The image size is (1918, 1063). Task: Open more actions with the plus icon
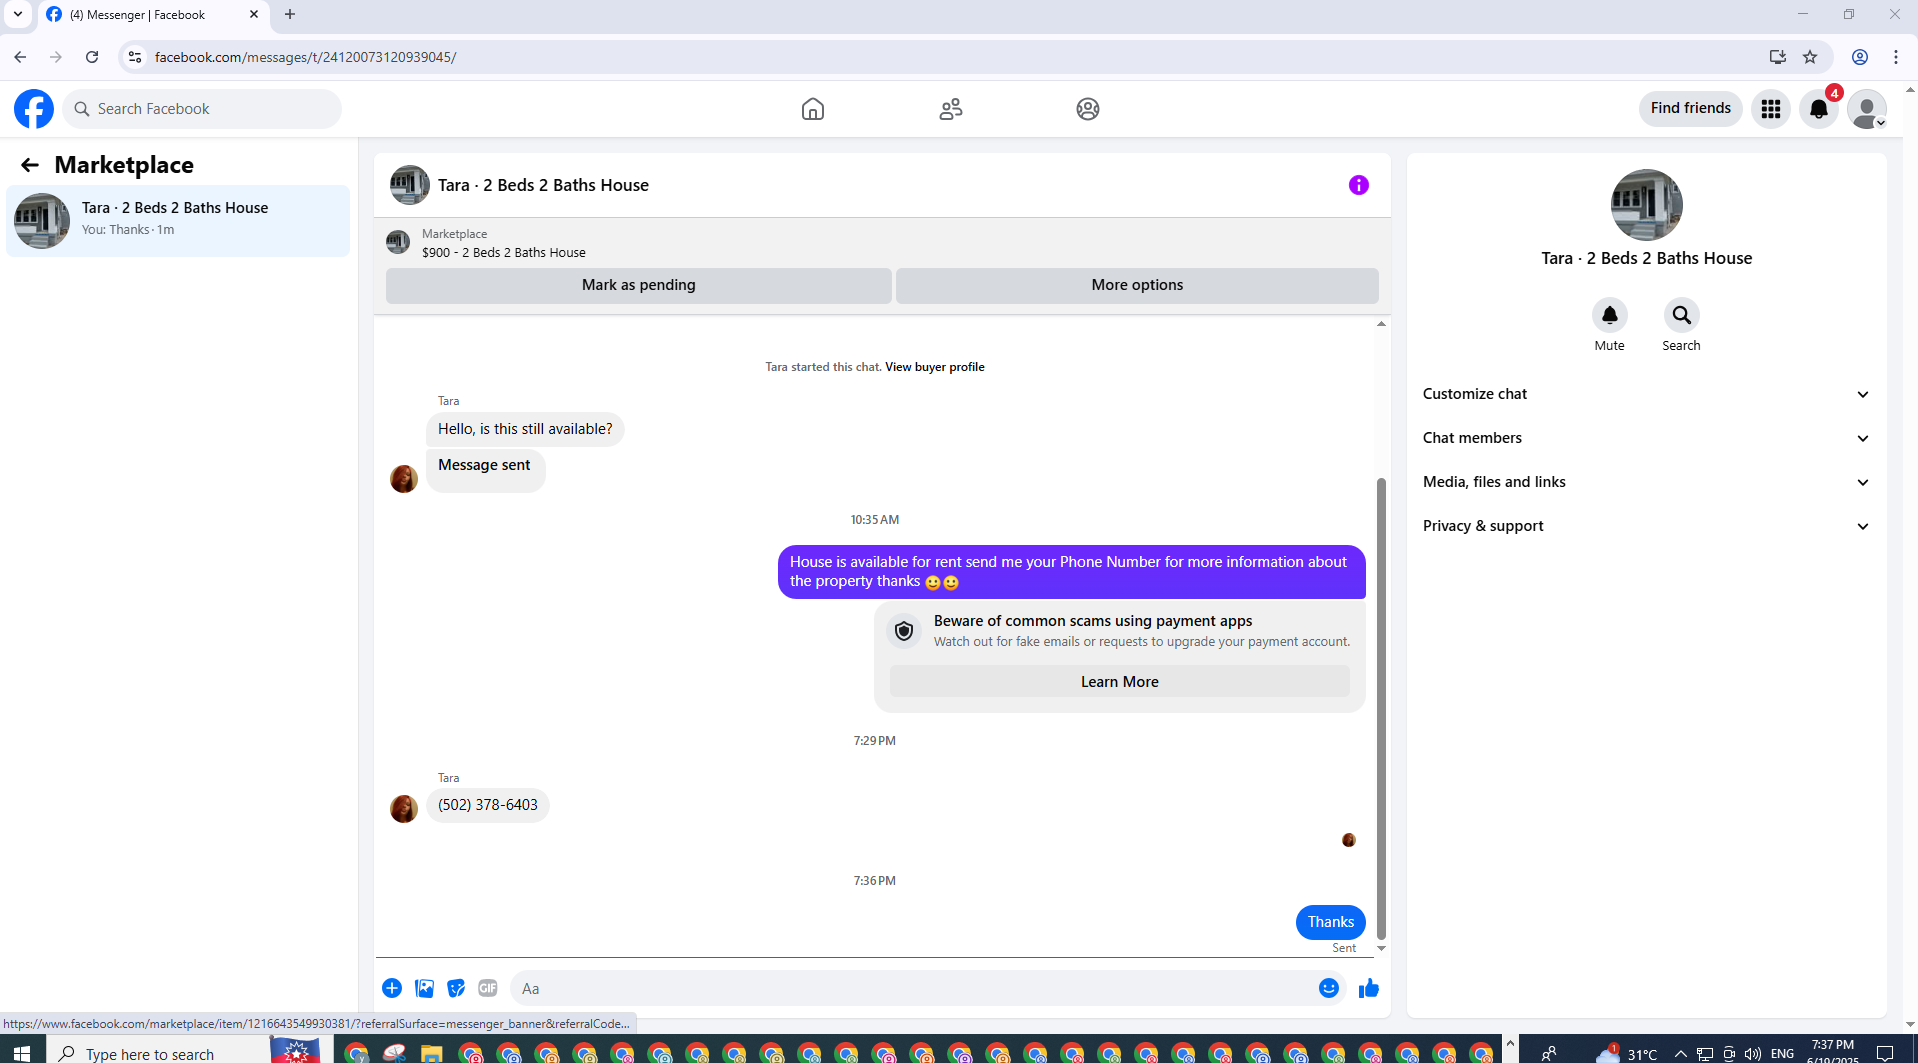click(x=392, y=988)
